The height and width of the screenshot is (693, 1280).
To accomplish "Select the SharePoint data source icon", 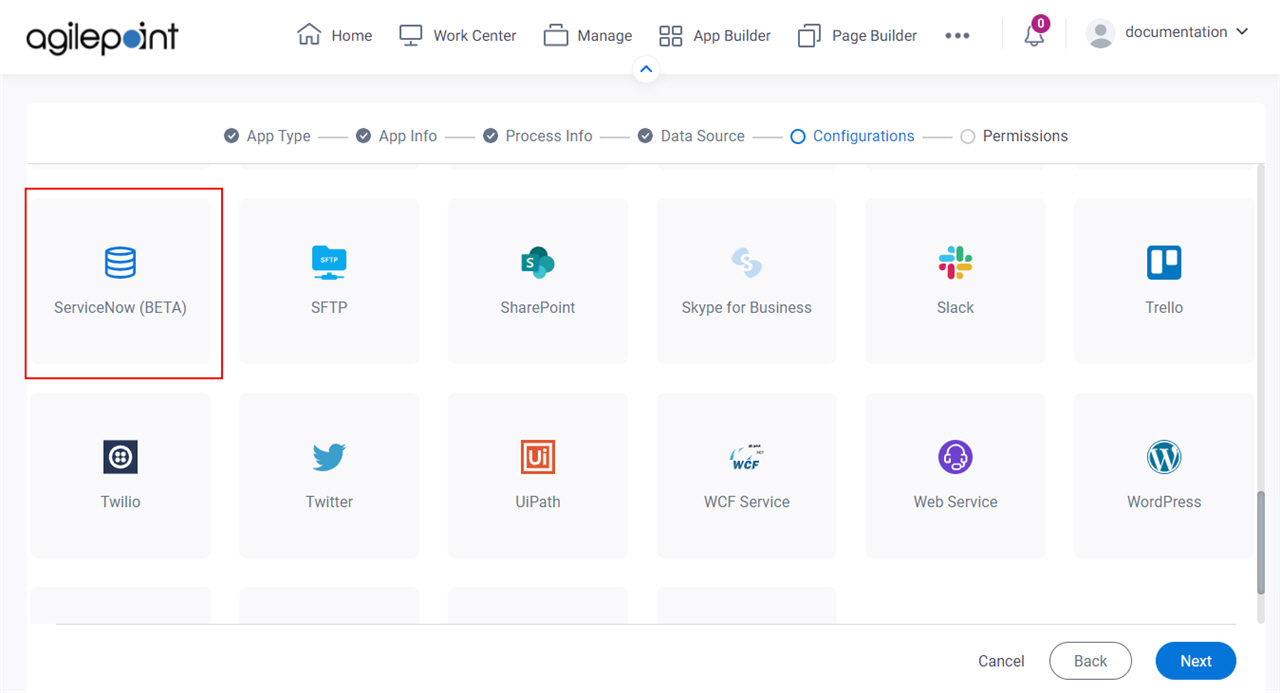I will (538, 281).
